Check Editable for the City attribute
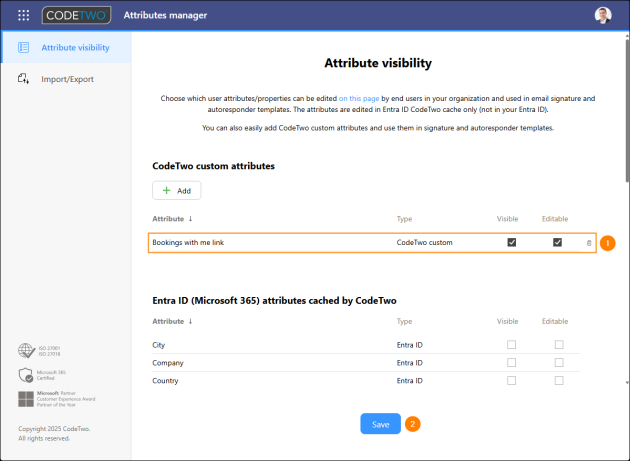This screenshot has height=461, width=630. tap(559, 345)
